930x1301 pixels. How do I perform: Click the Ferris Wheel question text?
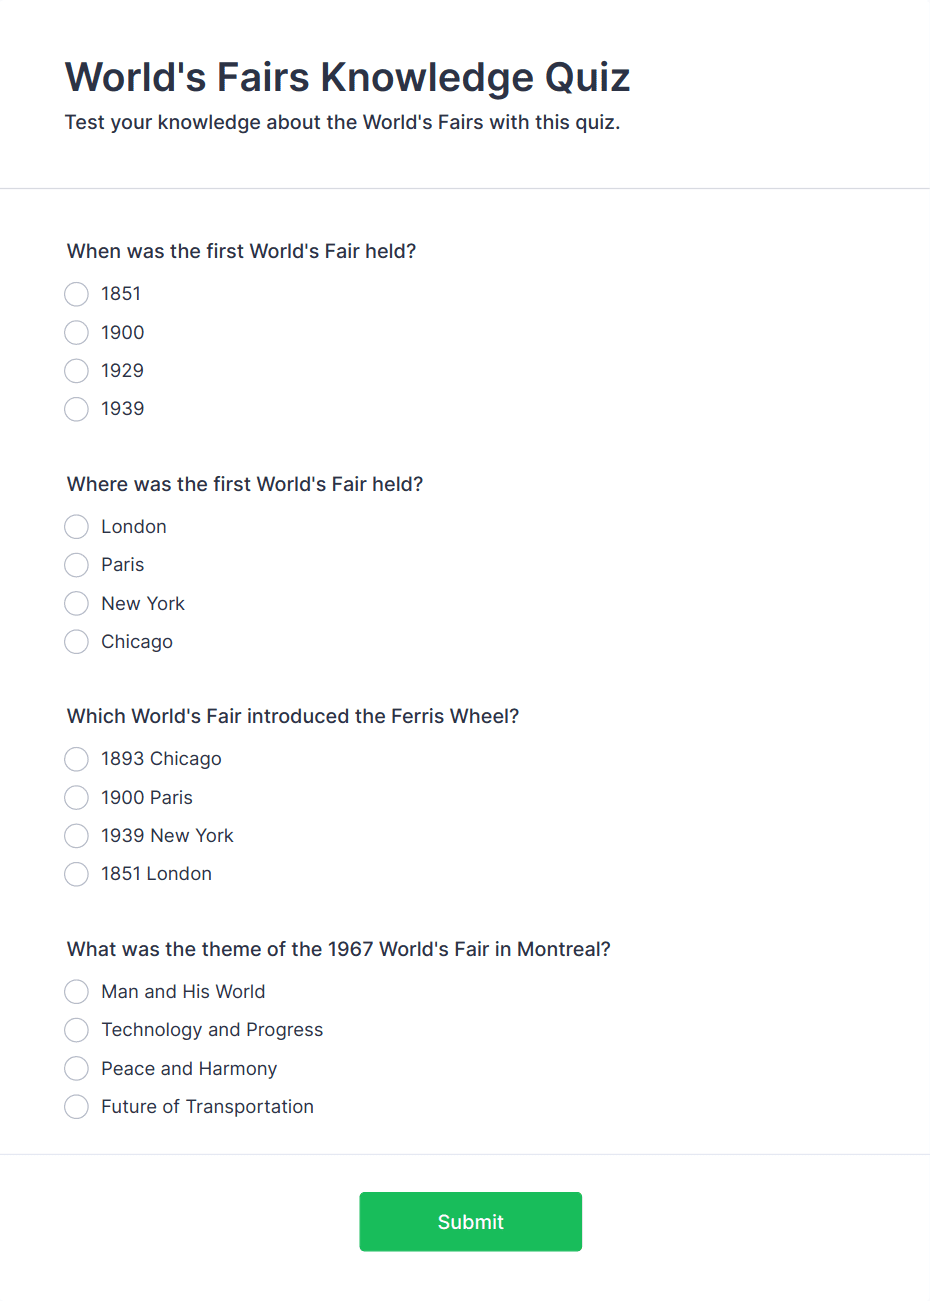point(293,716)
